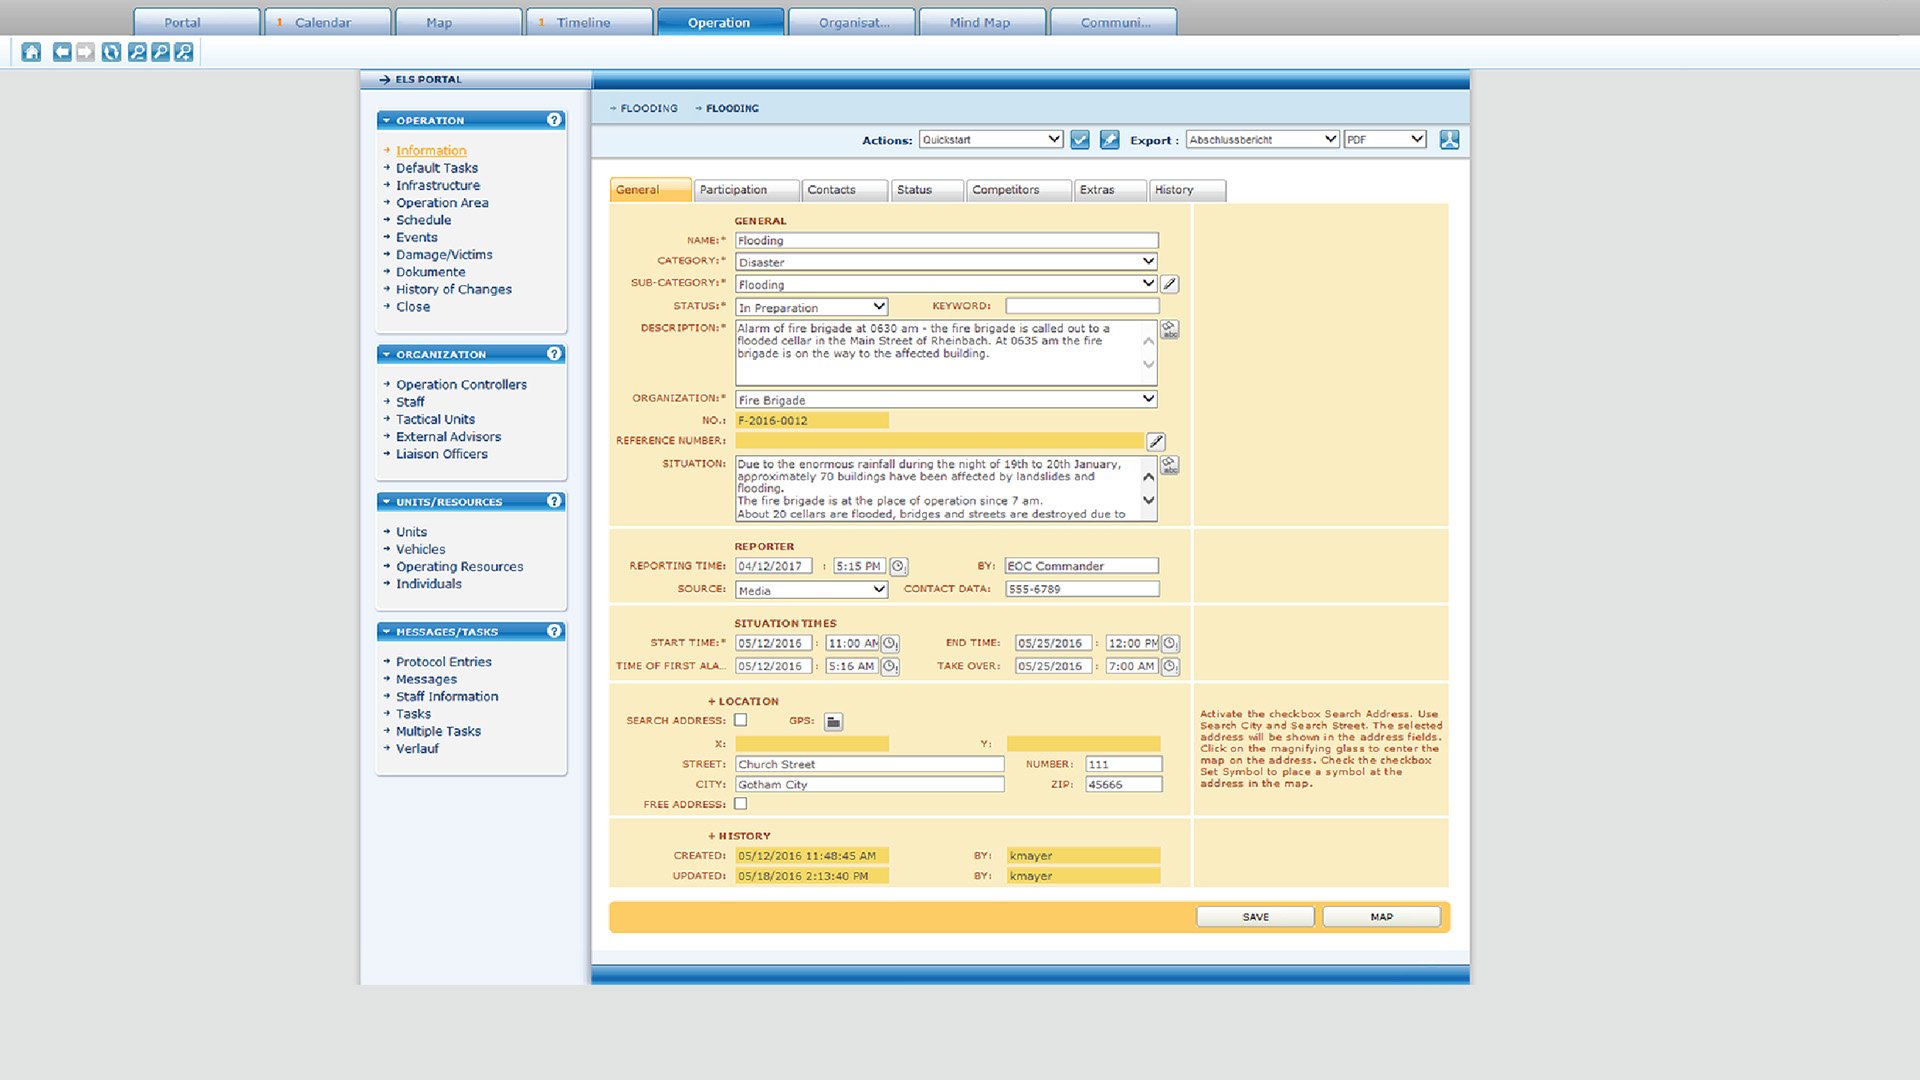Click the back arrow navigation icon

(62, 52)
